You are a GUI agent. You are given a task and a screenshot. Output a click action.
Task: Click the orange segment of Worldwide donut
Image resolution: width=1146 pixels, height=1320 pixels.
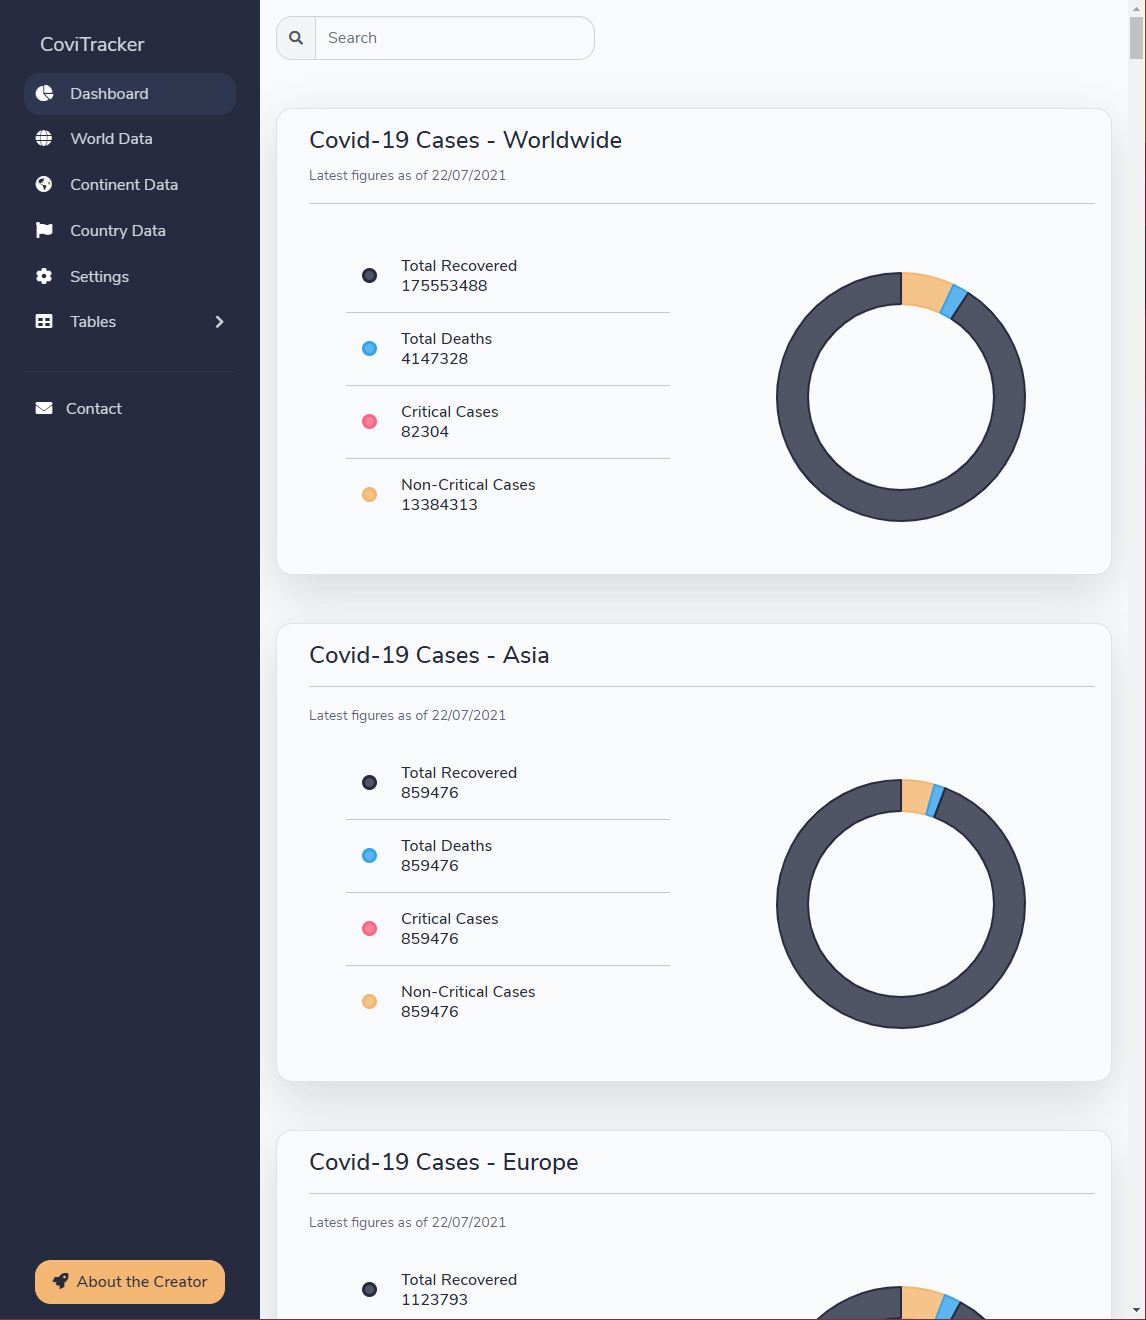click(x=924, y=291)
